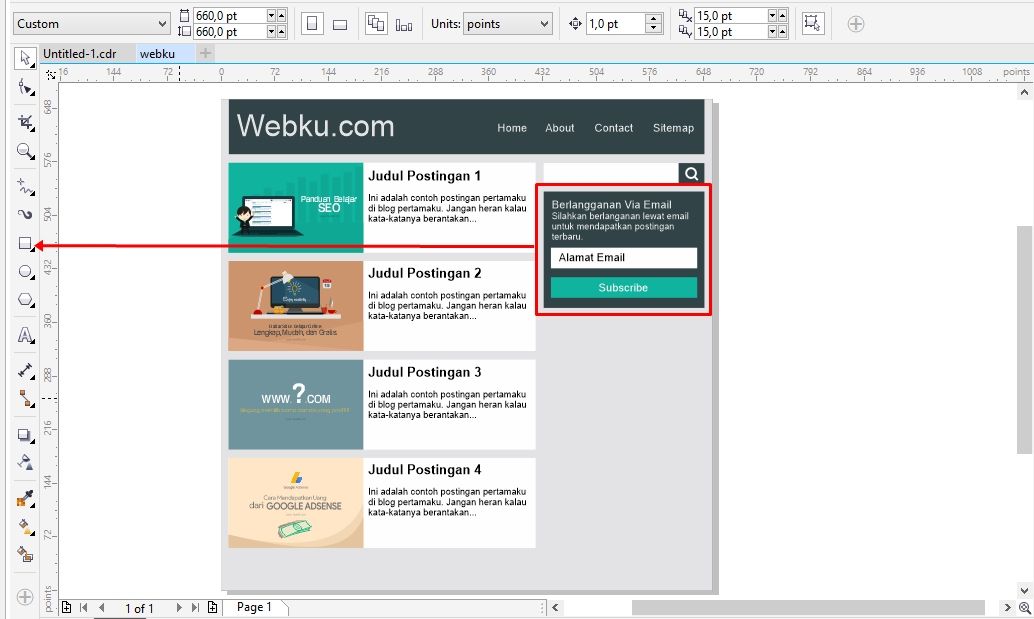
Task: Select the Rectangle tool
Action: [x=25, y=242]
